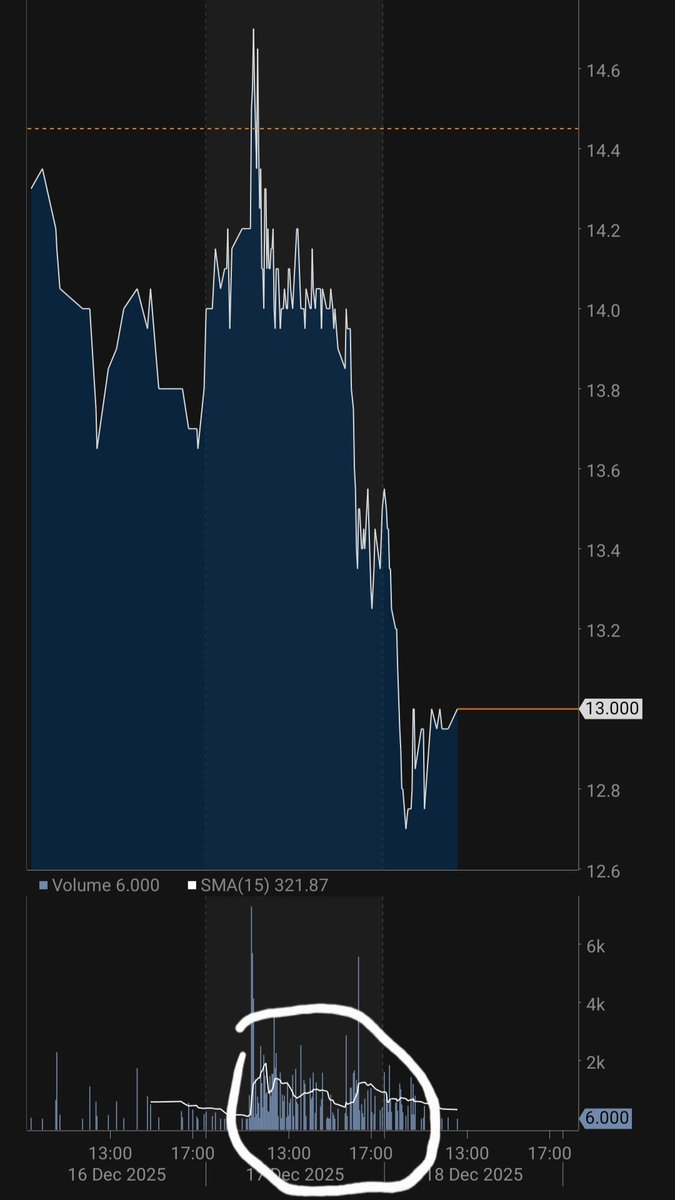This screenshot has height=1200, width=675.
Task: Click the 13.000 current price tag
Action: (612, 709)
